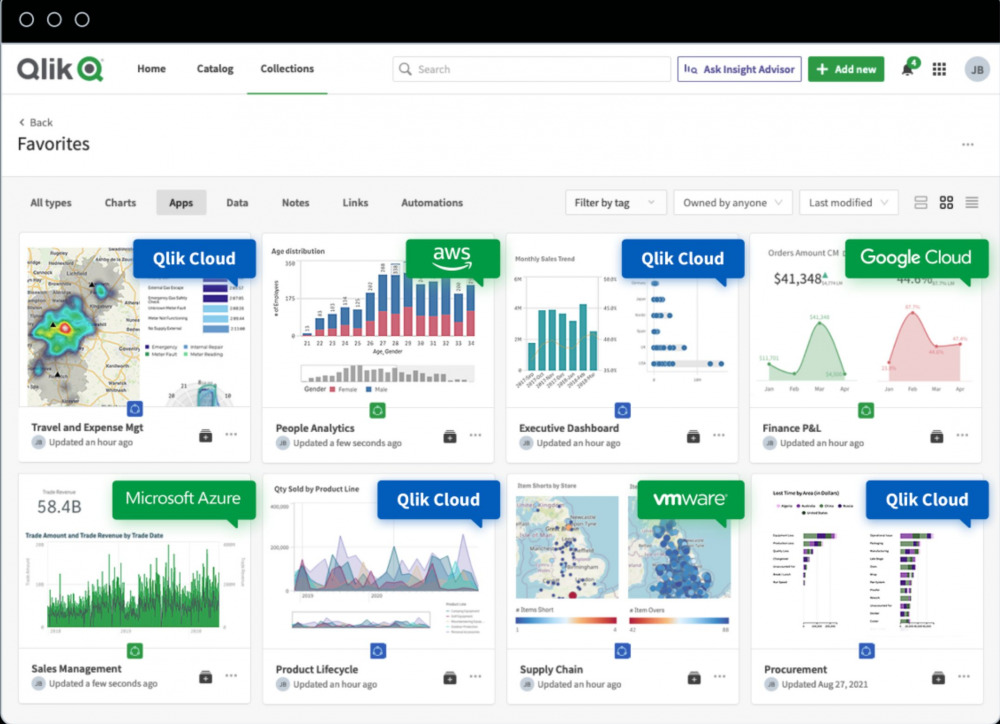
Task: Show All types filter
Action: point(51,203)
